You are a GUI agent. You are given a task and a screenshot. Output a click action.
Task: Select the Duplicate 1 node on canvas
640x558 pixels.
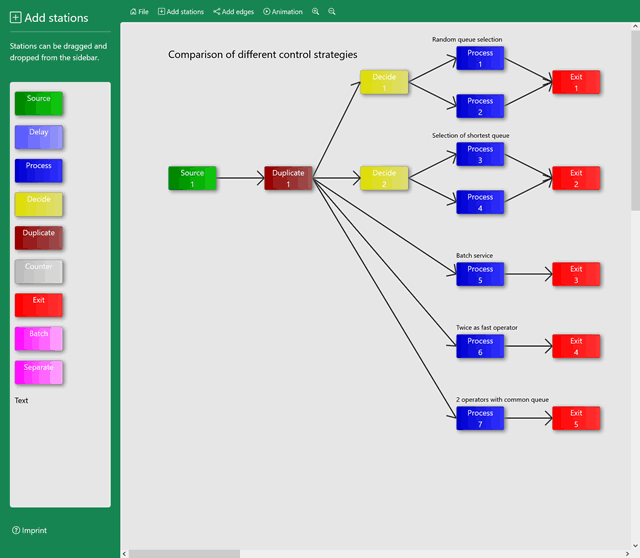[x=289, y=178]
